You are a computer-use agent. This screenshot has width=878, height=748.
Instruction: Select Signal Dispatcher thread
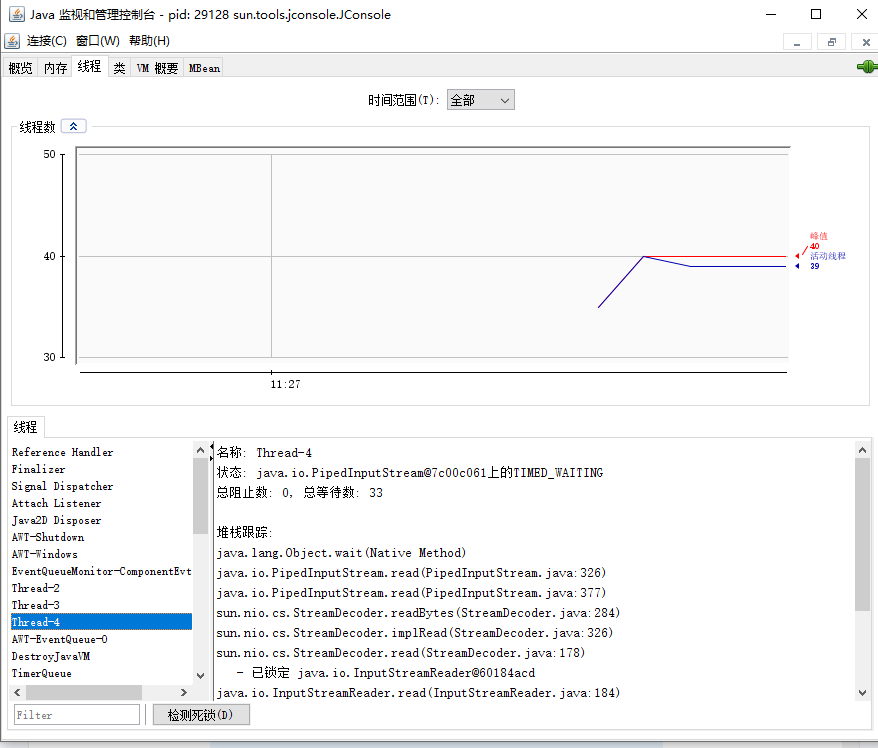point(101,486)
